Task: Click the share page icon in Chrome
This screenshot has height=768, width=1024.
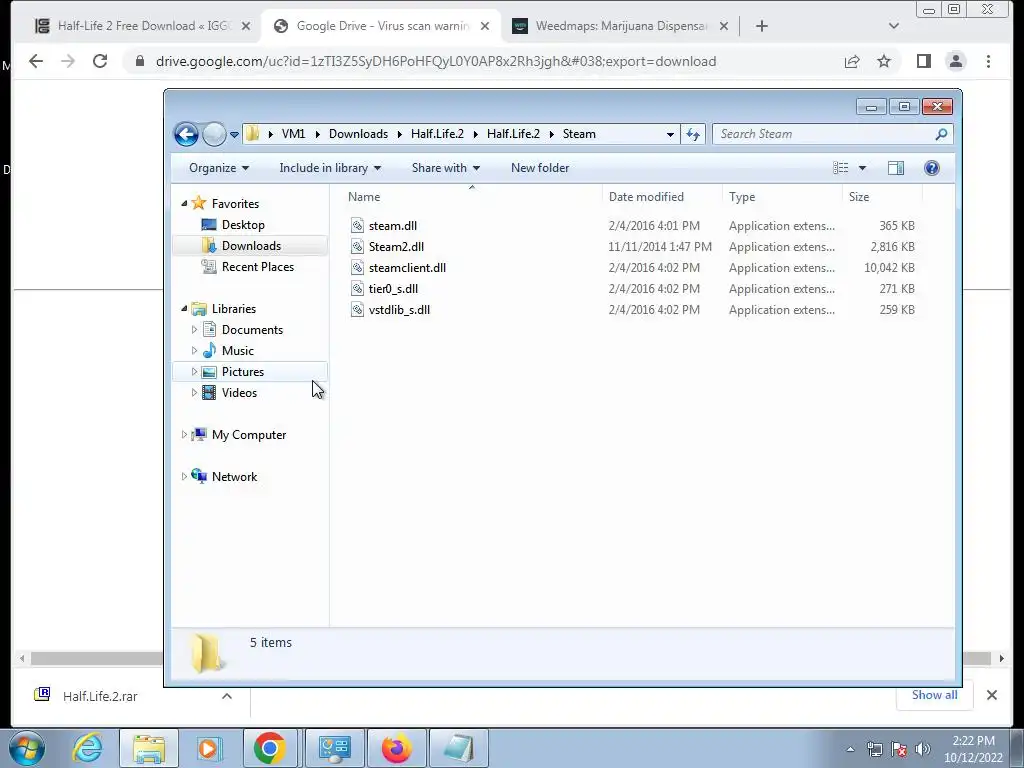Action: click(852, 61)
